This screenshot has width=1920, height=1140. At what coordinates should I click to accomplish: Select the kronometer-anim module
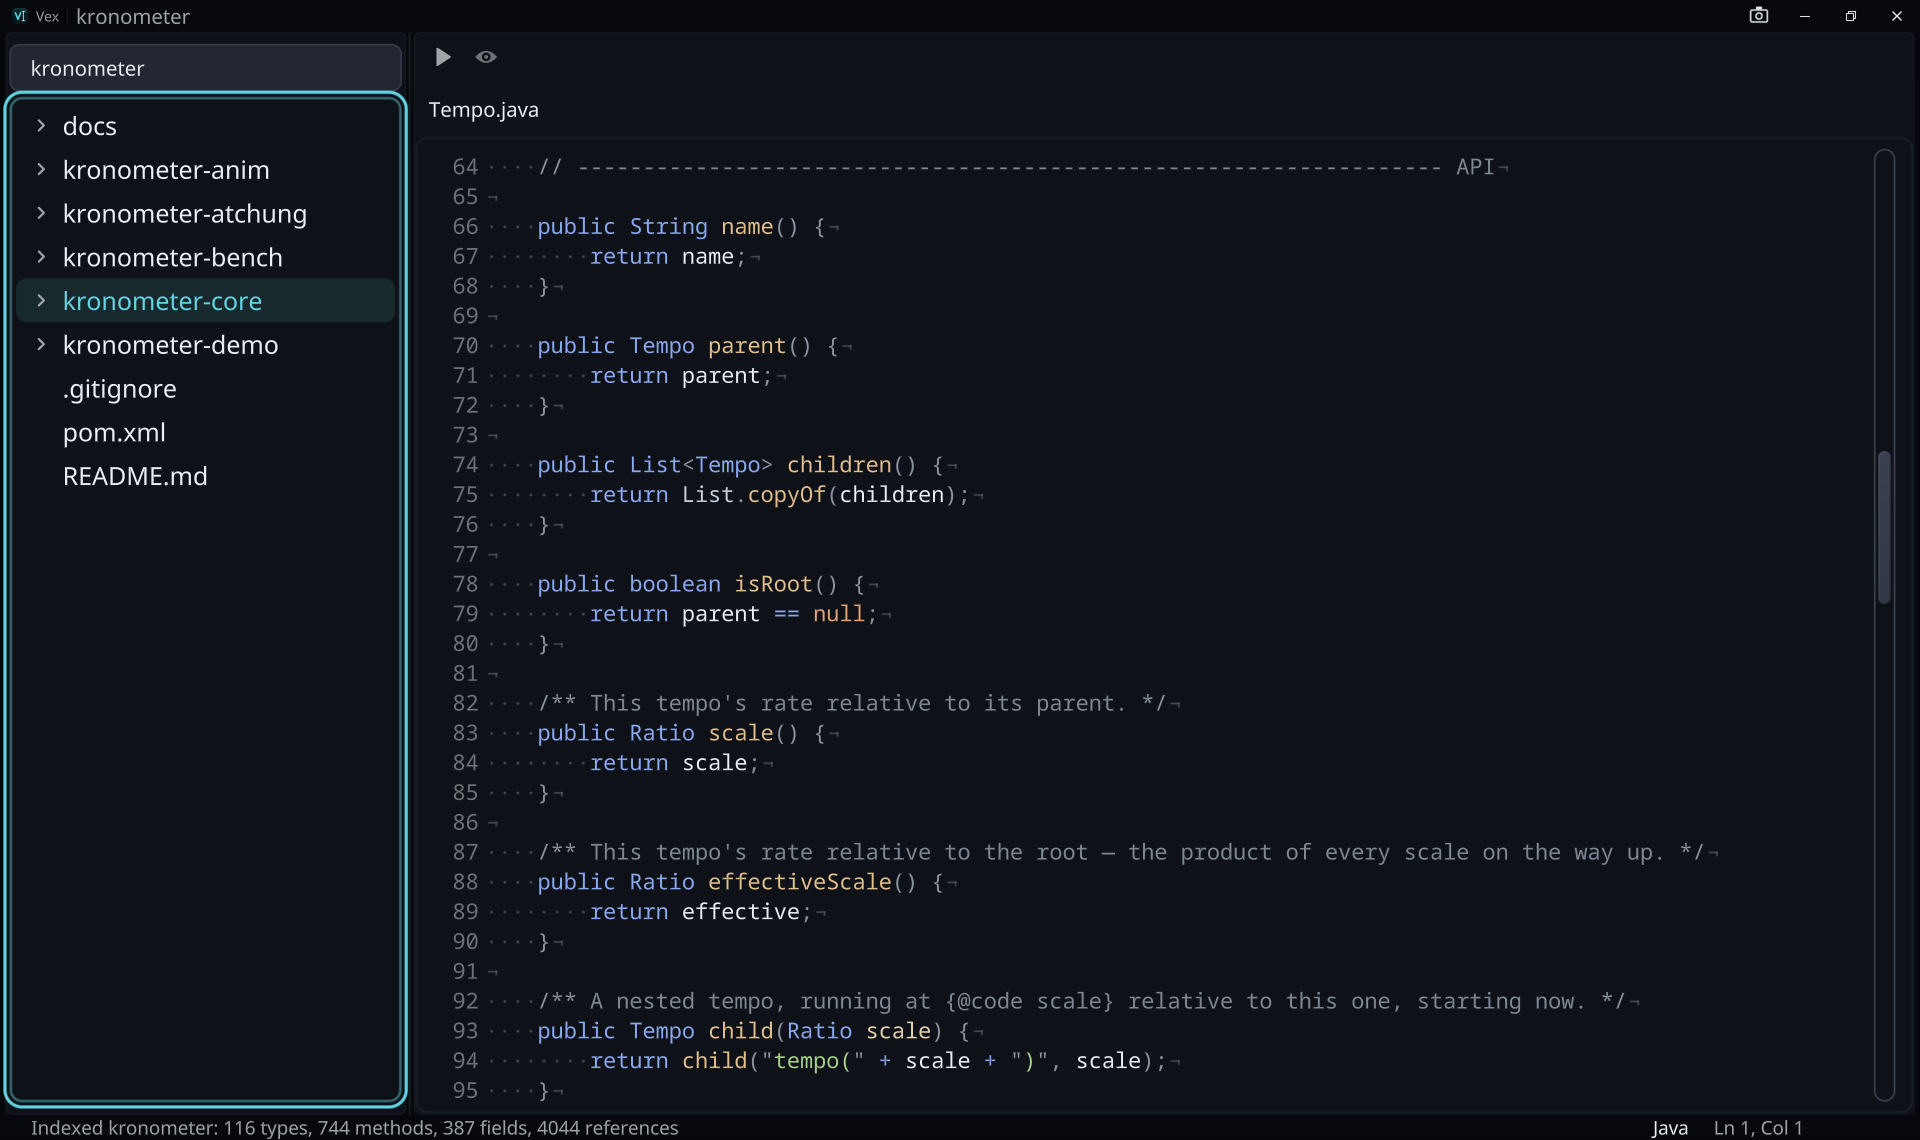206,170
